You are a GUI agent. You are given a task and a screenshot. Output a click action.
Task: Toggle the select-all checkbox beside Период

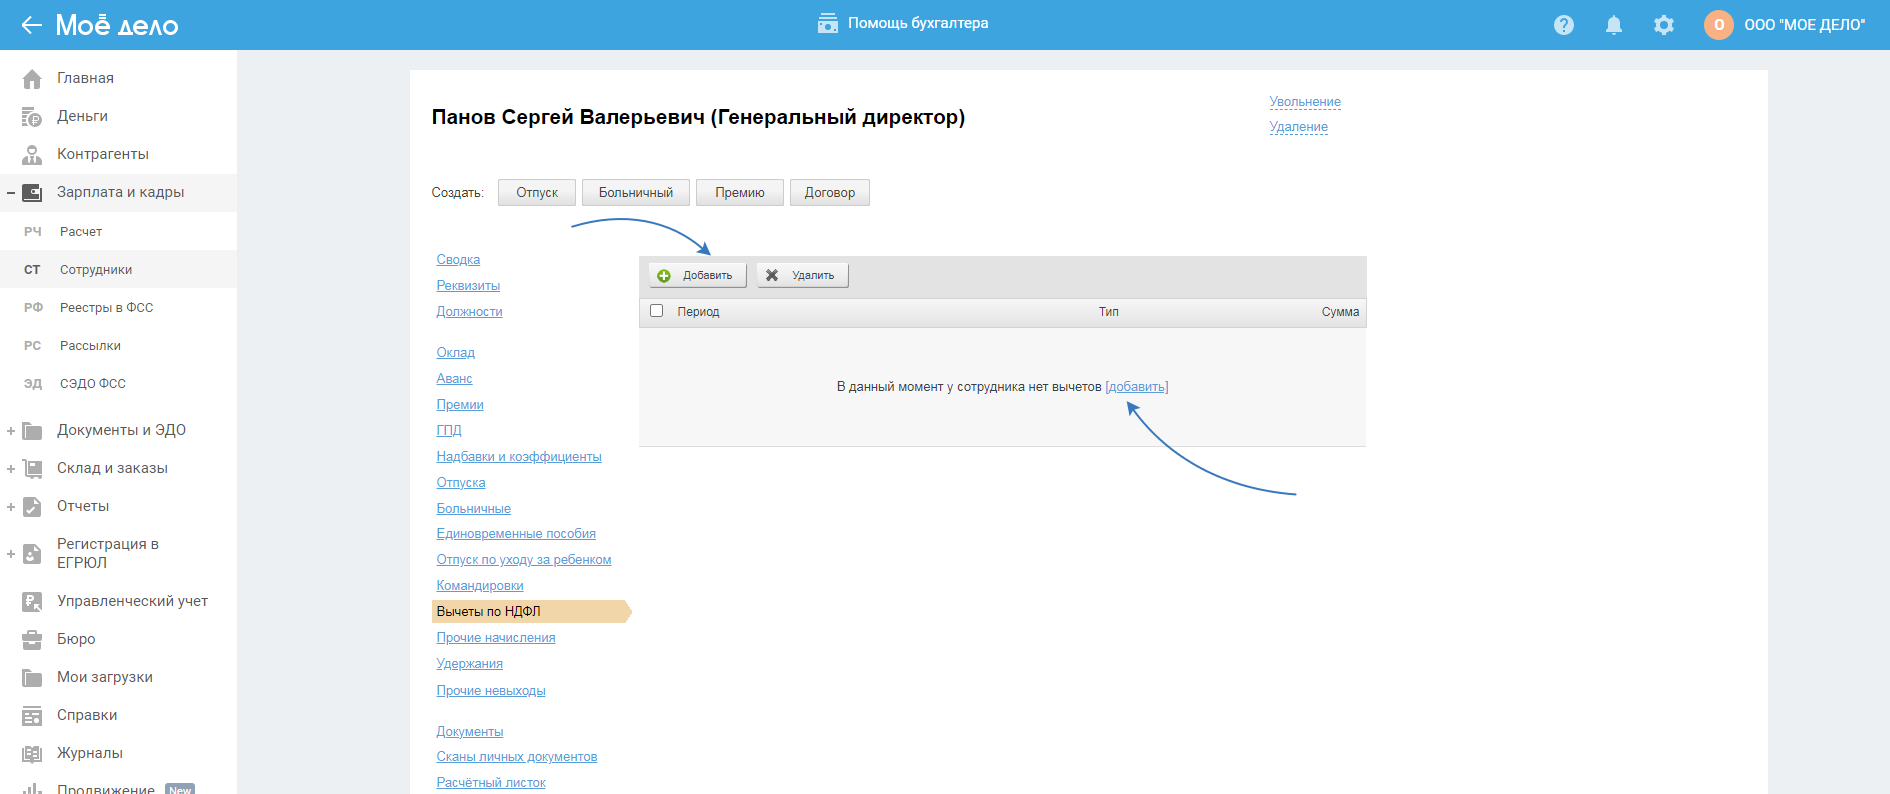point(657,311)
